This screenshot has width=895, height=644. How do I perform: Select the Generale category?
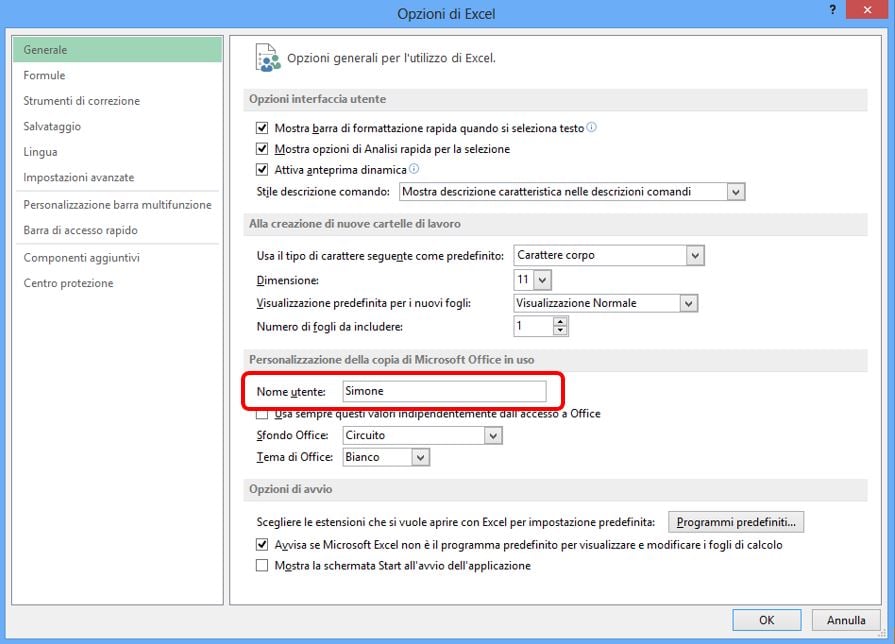(118, 50)
